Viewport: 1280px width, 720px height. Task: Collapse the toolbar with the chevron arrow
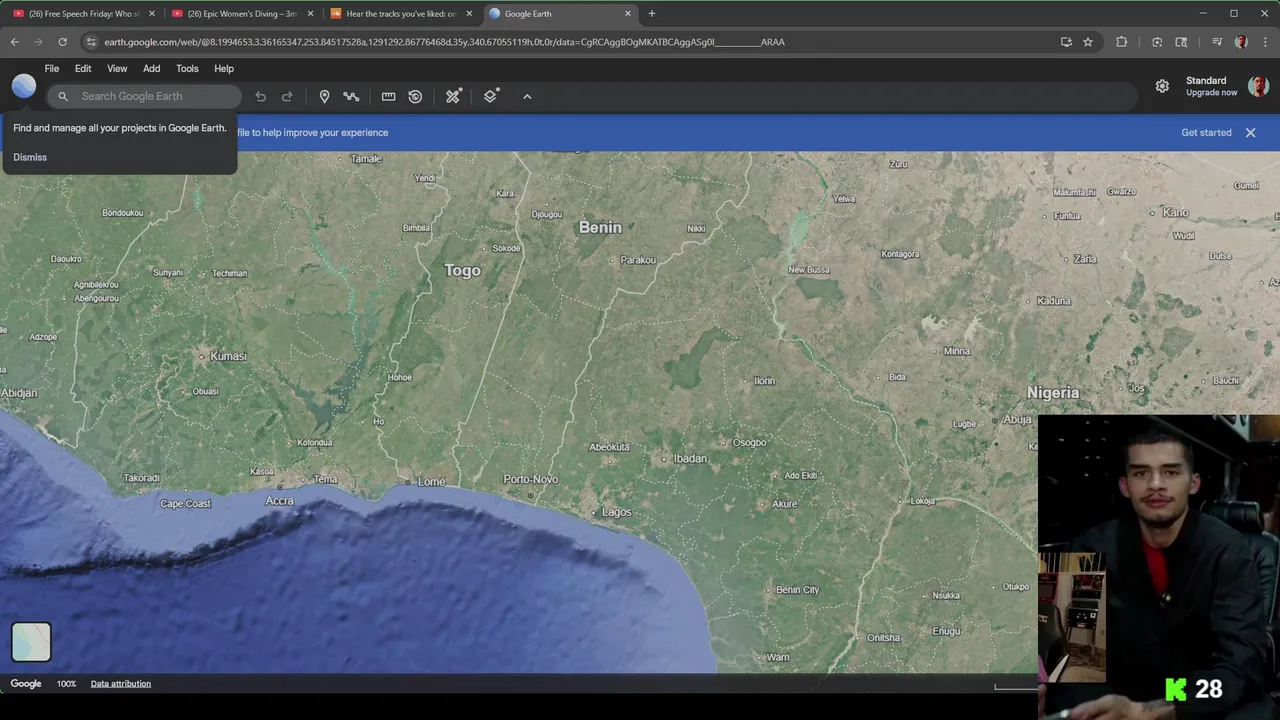coord(527,96)
